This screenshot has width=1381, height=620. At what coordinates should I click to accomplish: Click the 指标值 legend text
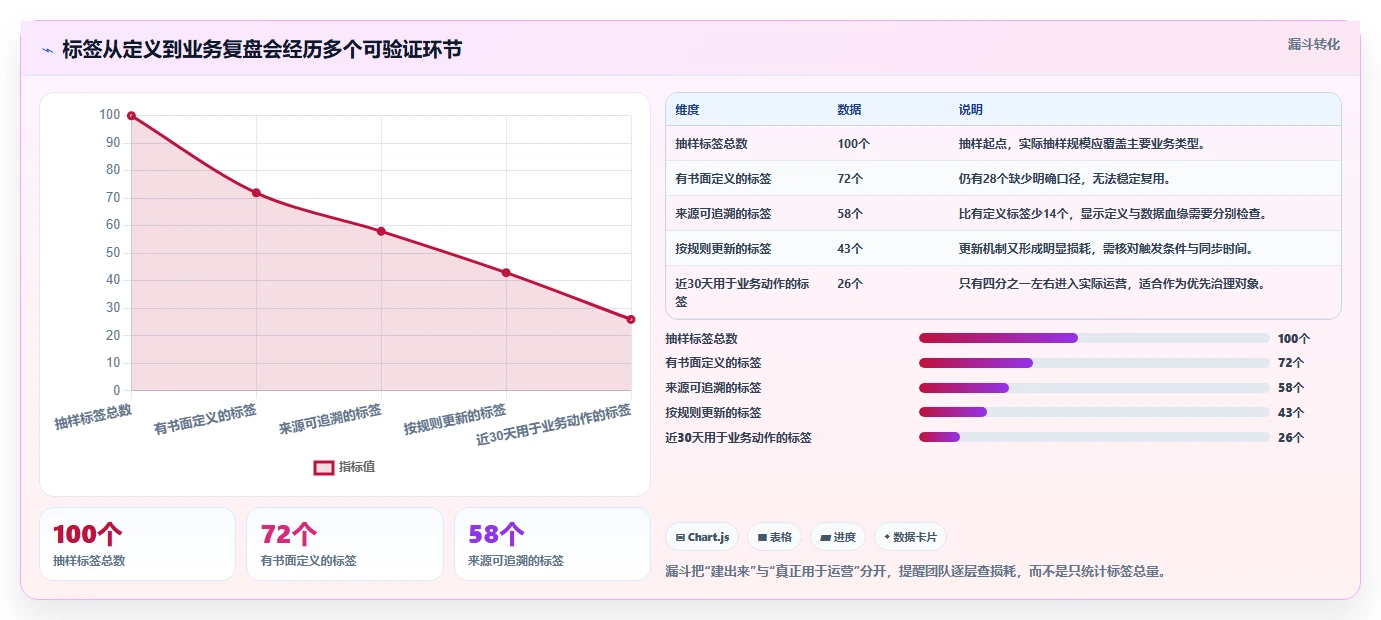tap(357, 467)
